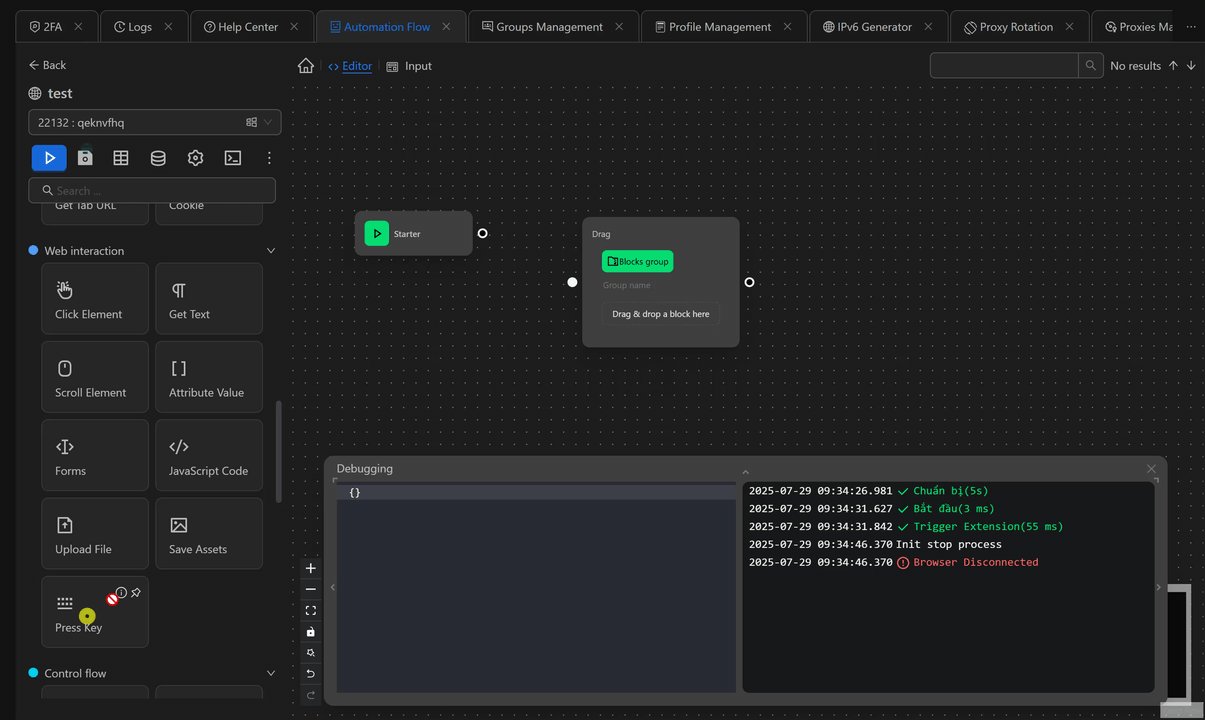Open the terminal console icon
Screen dimensions: 1205x720
232,158
